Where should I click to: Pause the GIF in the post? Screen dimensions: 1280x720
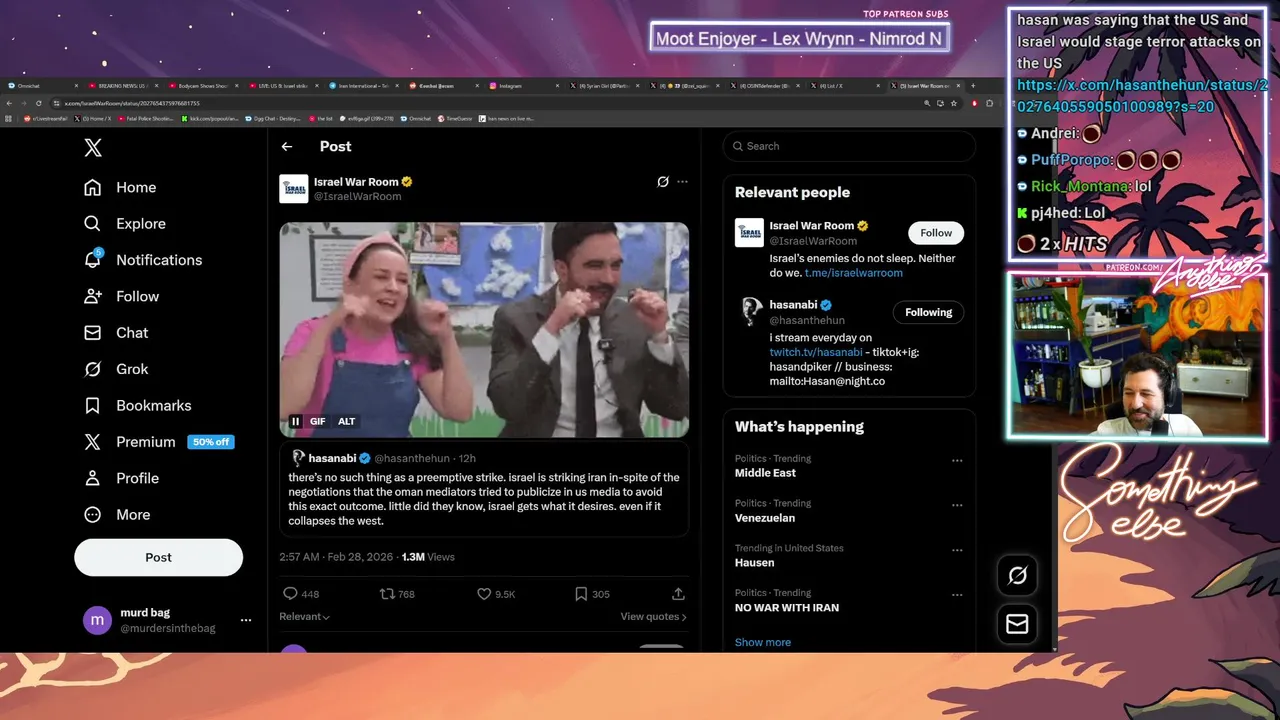[x=296, y=421]
